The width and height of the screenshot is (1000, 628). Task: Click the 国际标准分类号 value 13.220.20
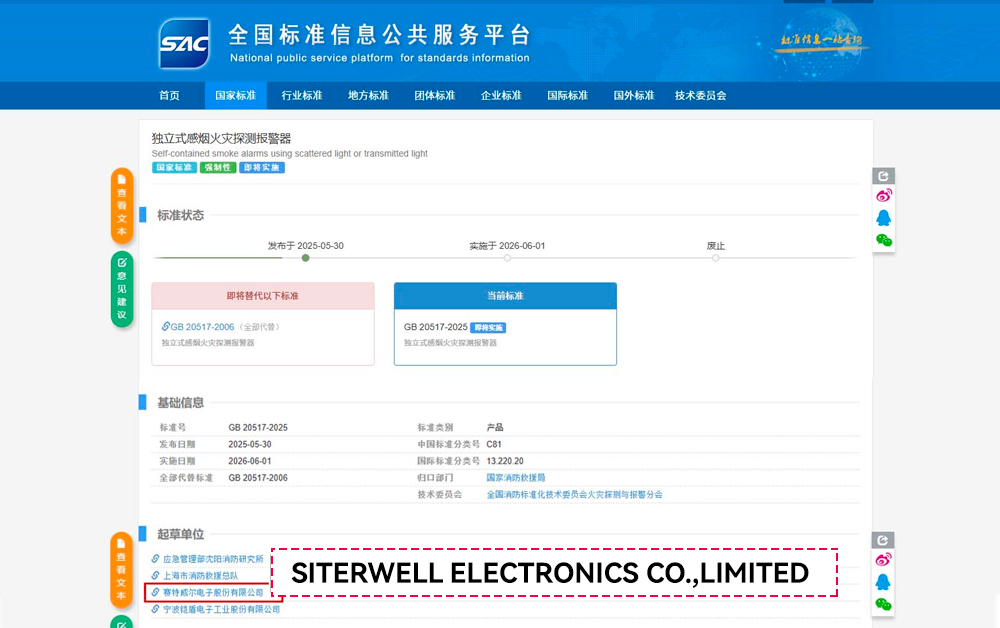505,461
